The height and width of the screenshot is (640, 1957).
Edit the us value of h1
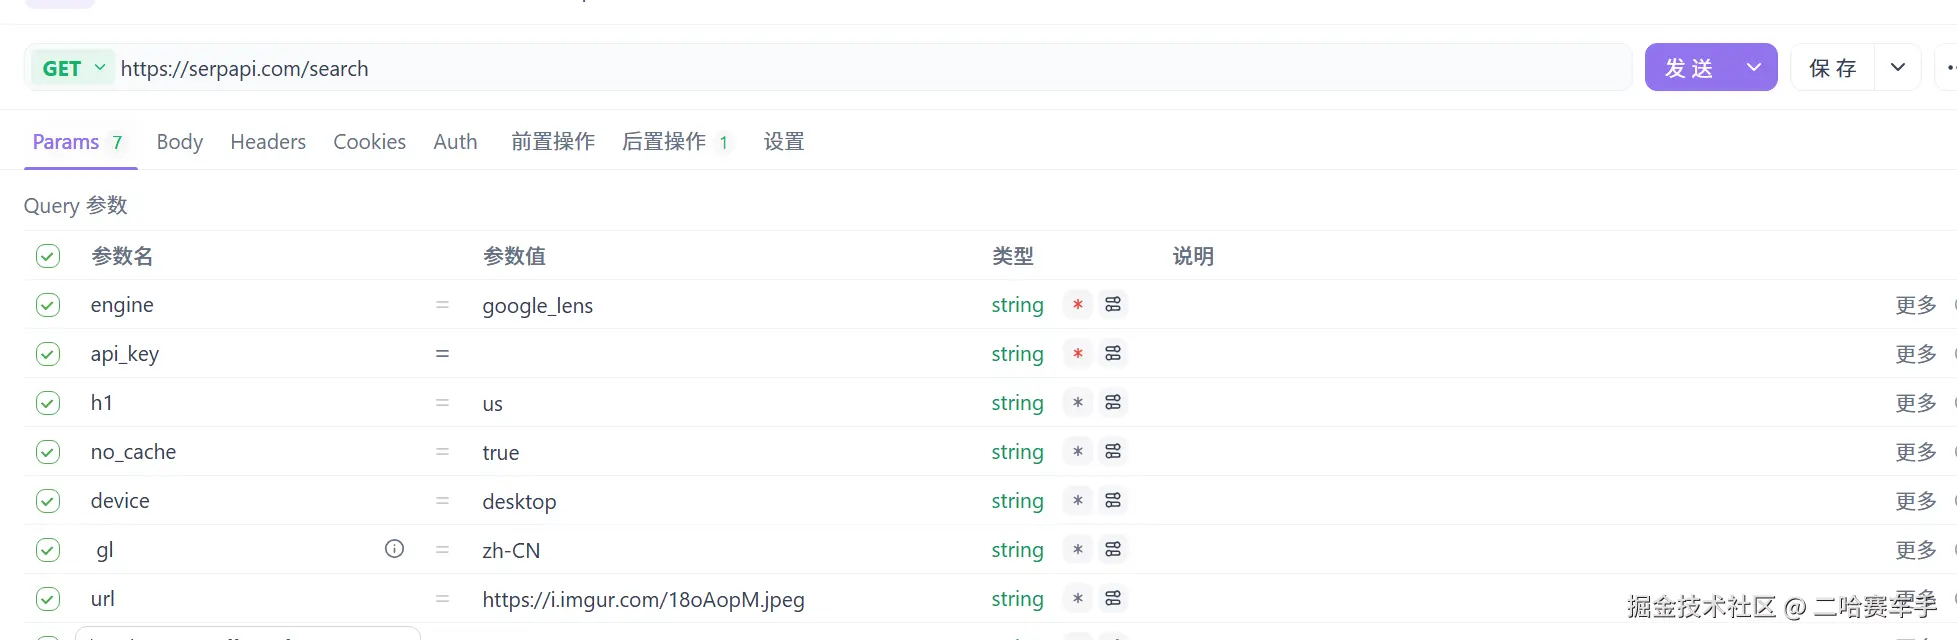pos(492,404)
